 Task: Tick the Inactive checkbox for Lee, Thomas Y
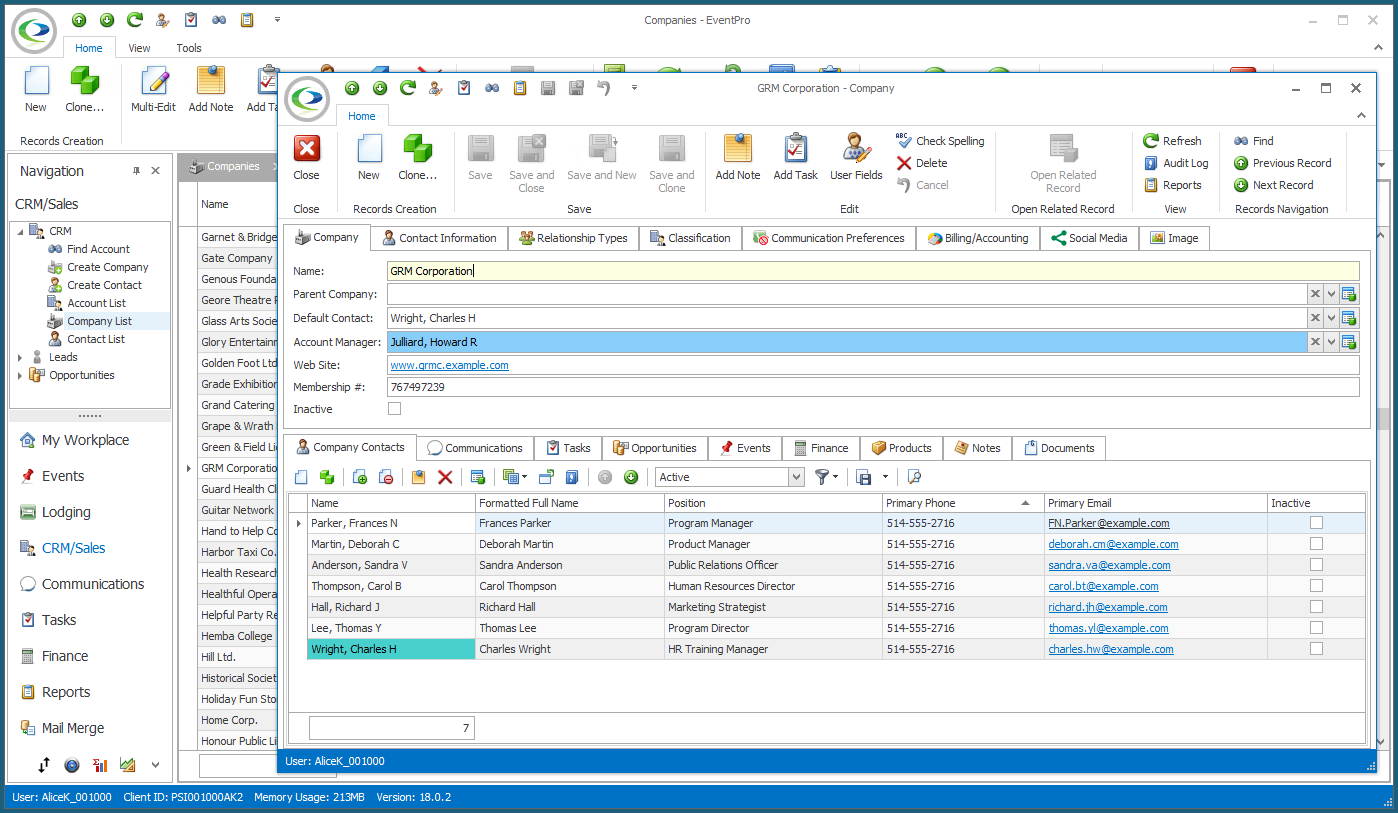coord(1316,628)
